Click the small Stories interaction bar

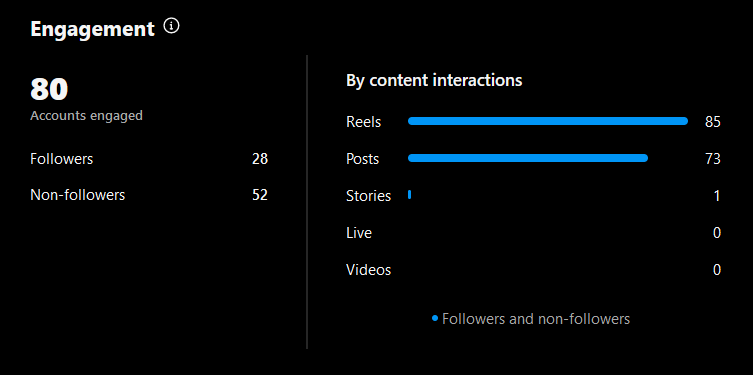point(410,194)
